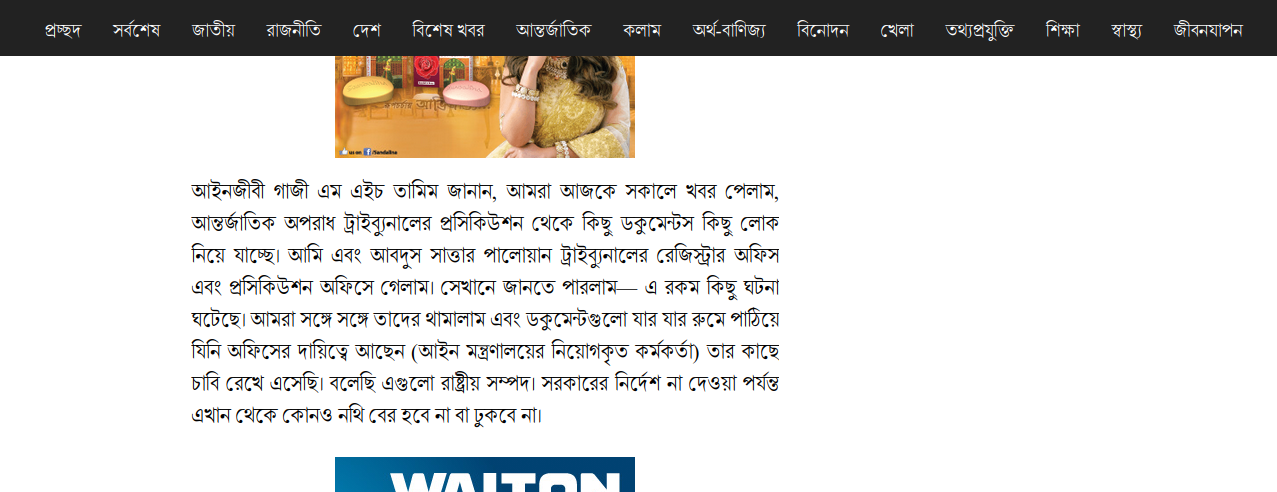
Task: Open অর্থ-বাণিজ্য business section
Action: tap(728, 29)
